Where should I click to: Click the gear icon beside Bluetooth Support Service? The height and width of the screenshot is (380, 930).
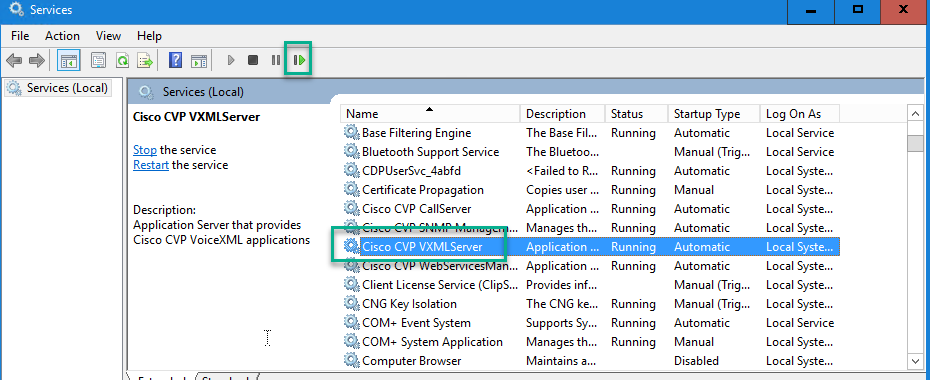click(x=352, y=152)
